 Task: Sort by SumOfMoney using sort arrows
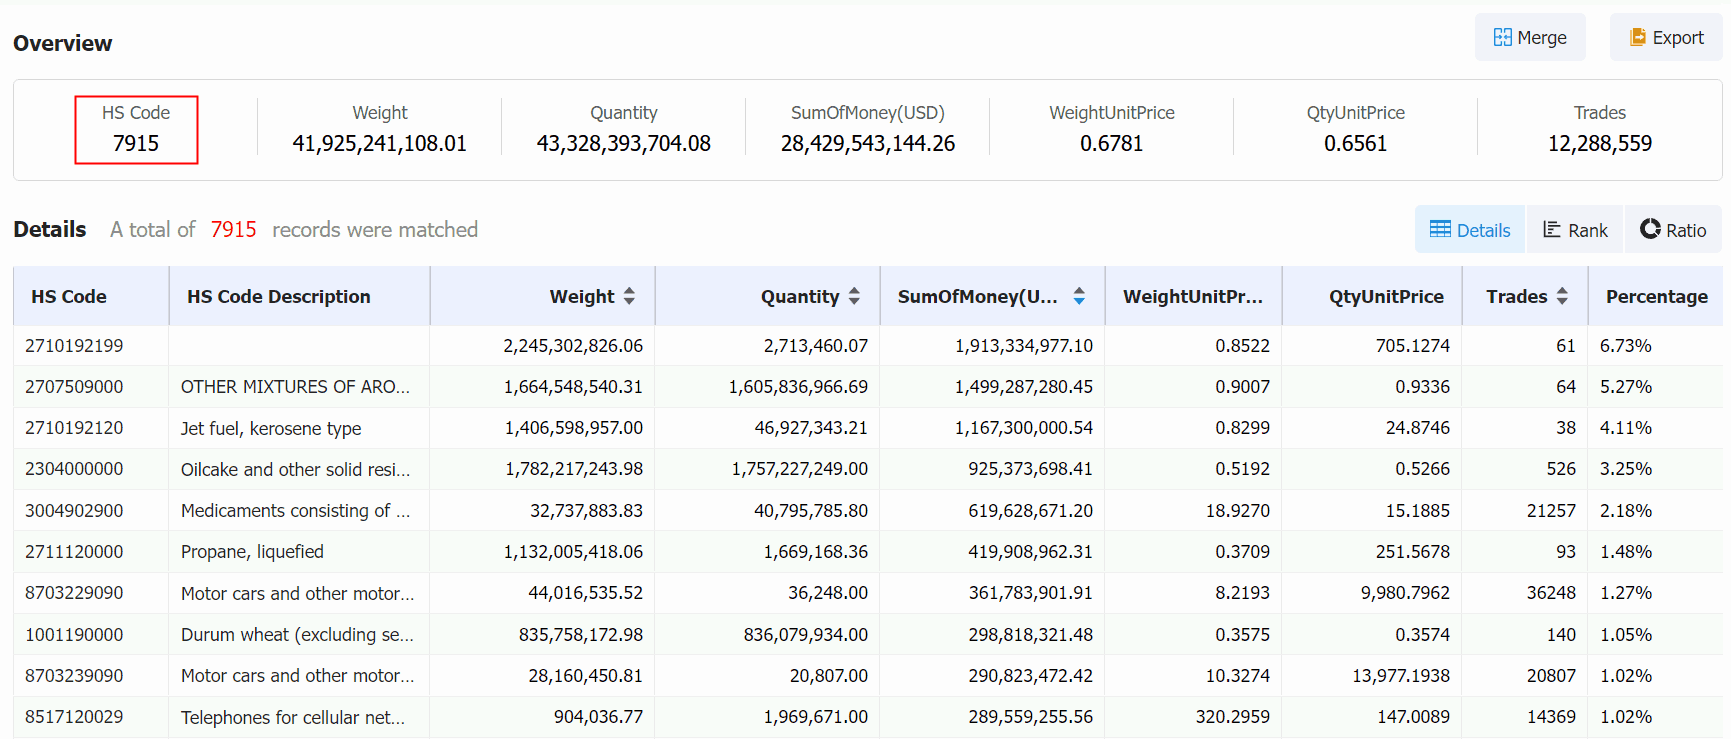click(1079, 296)
